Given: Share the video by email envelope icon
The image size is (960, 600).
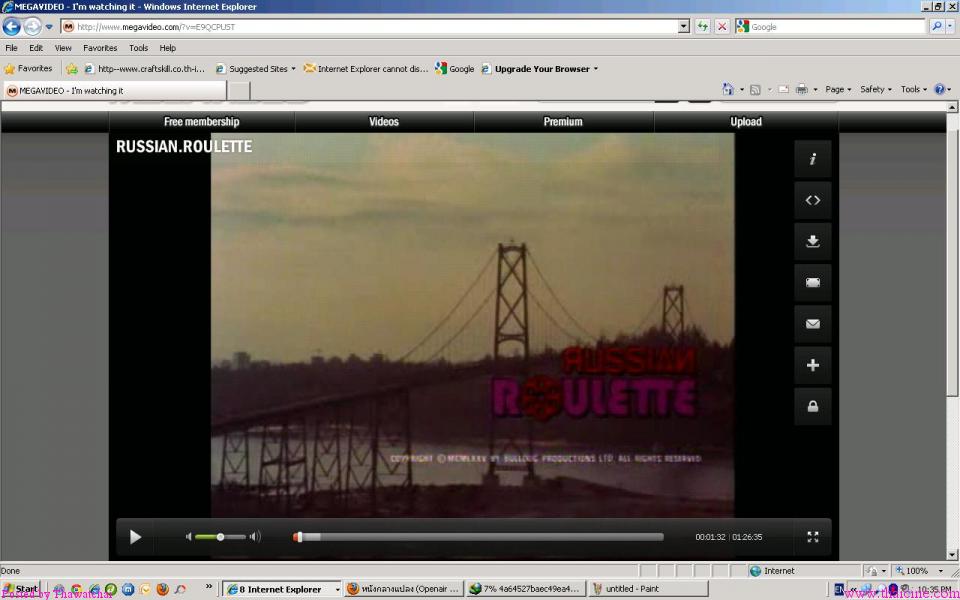Looking at the screenshot, I should tap(812, 324).
